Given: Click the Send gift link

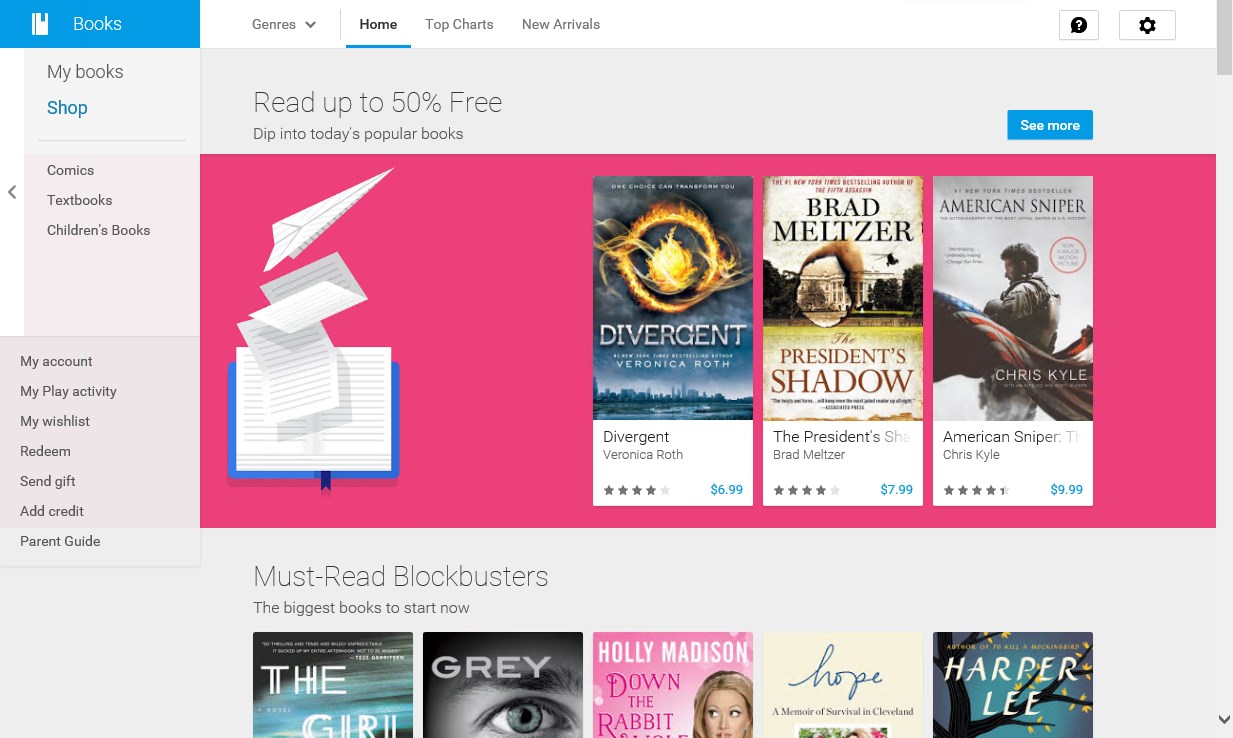Looking at the screenshot, I should 48,481.
